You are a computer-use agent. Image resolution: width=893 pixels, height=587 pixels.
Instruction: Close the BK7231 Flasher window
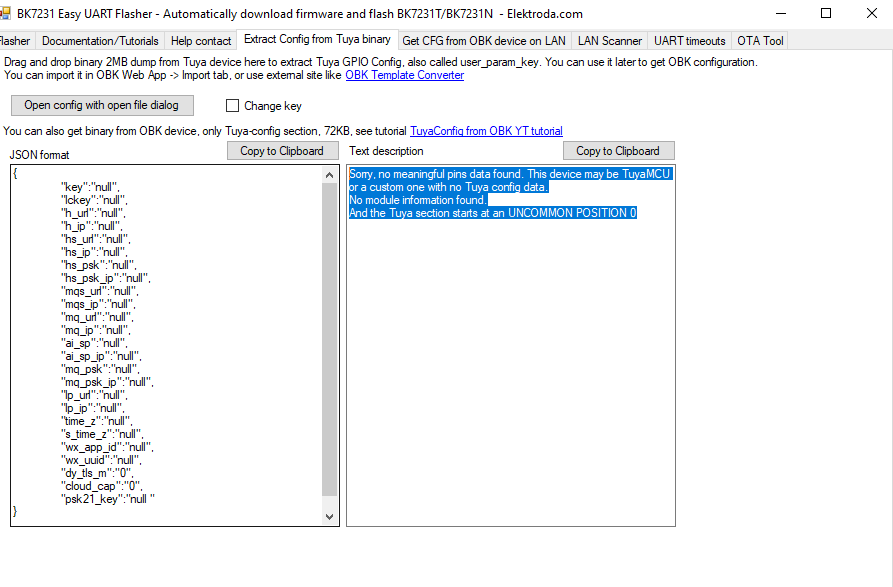[871, 14]
